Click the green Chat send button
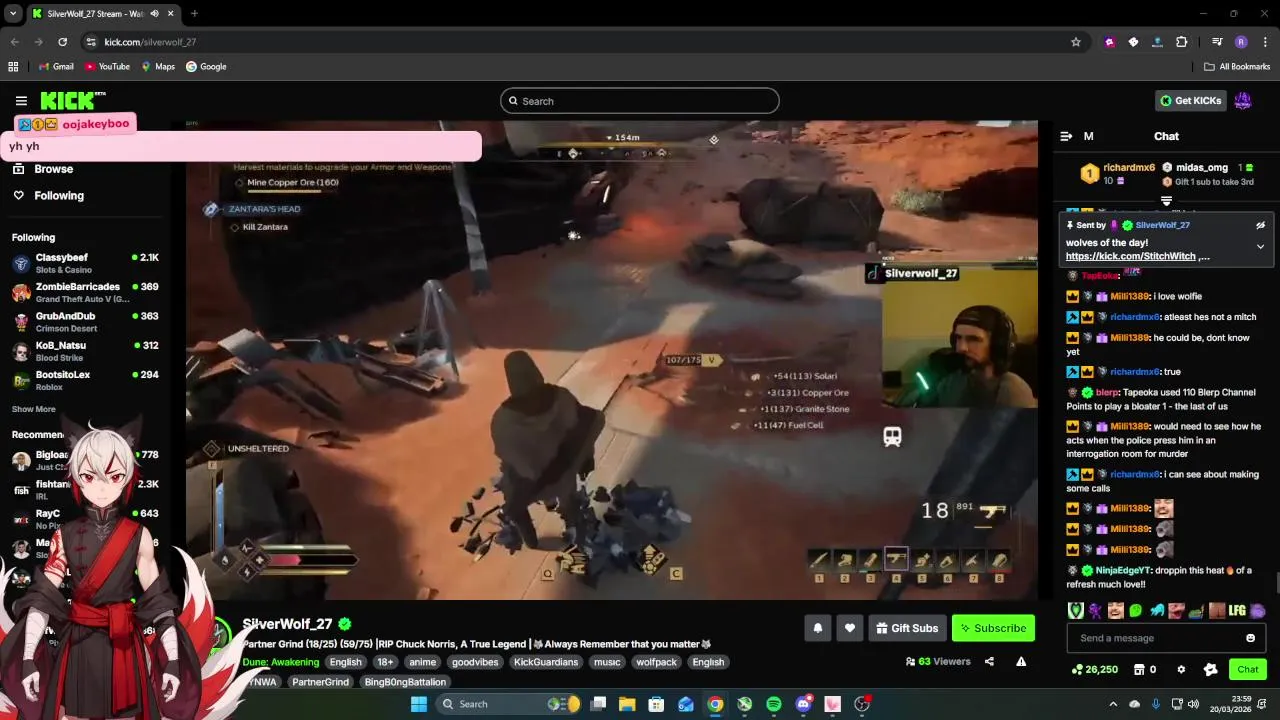The width and height of the screenshot is (1280, 720). (1248, 670)
